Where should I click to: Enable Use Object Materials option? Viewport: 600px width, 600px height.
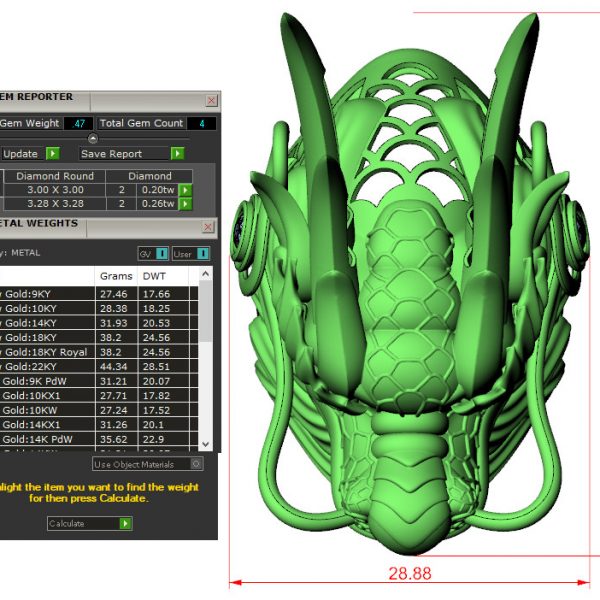[196, 464]
